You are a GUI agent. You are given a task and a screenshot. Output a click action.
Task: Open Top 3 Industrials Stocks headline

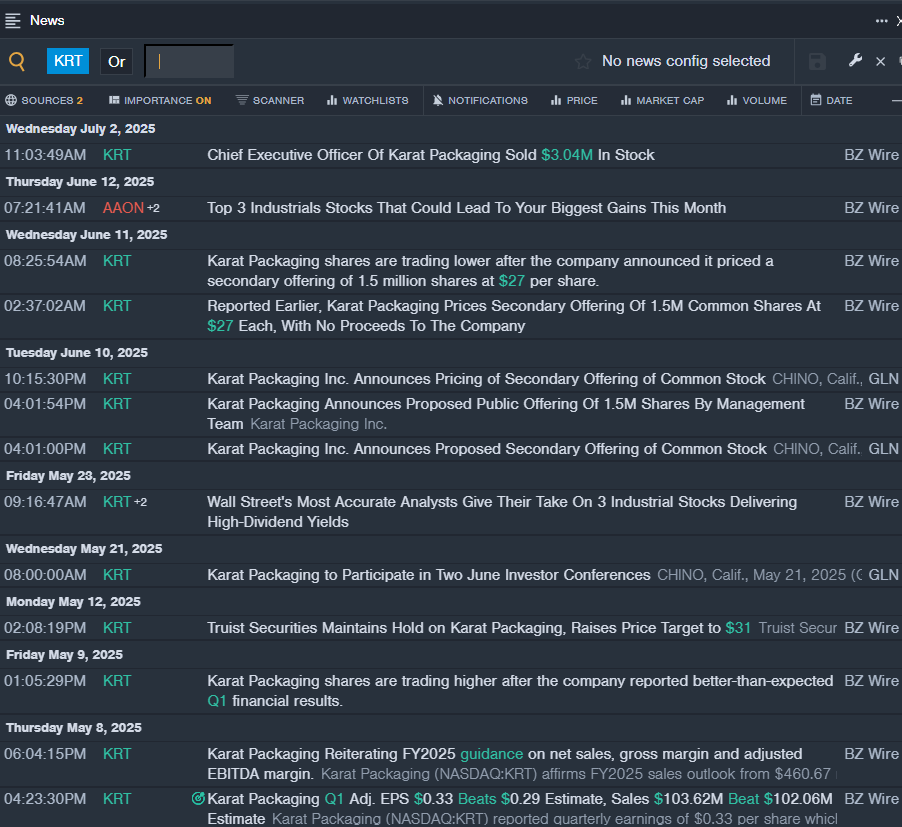467,208
